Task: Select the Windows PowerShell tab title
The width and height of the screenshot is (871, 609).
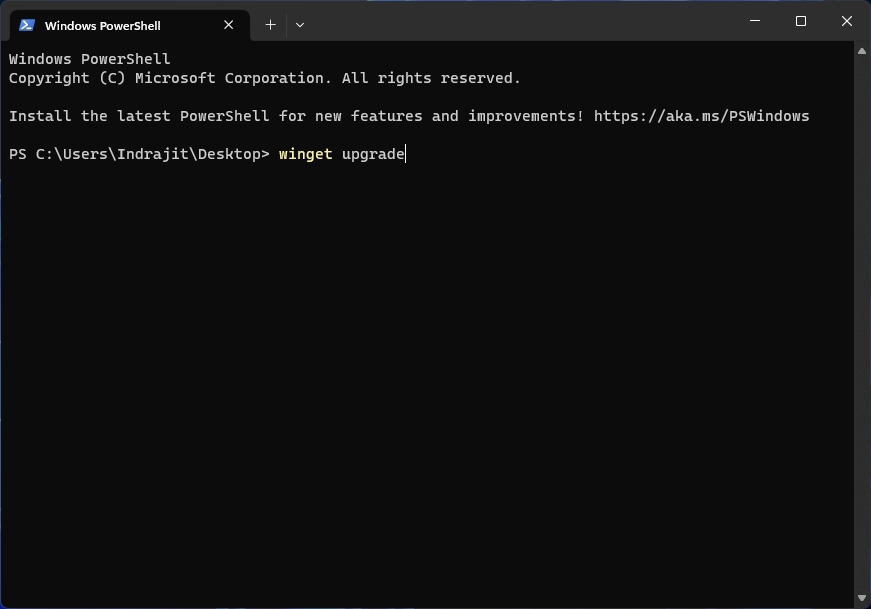Action: click(x=102, y=25)
